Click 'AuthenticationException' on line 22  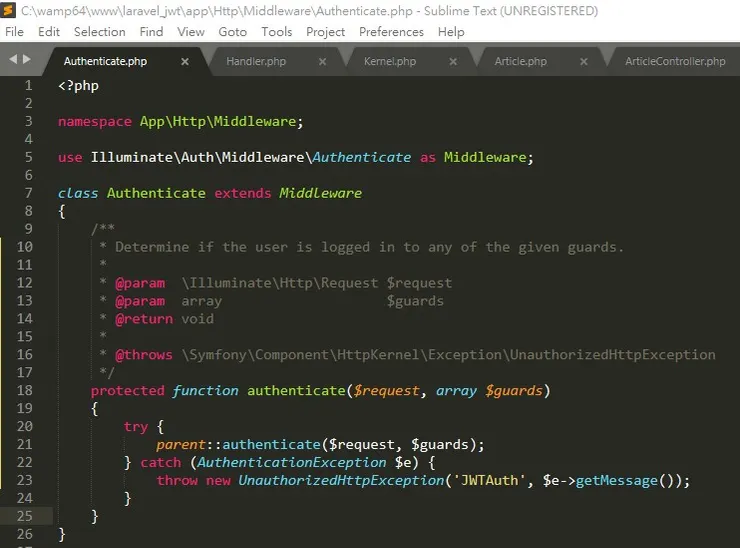point(292,463)
